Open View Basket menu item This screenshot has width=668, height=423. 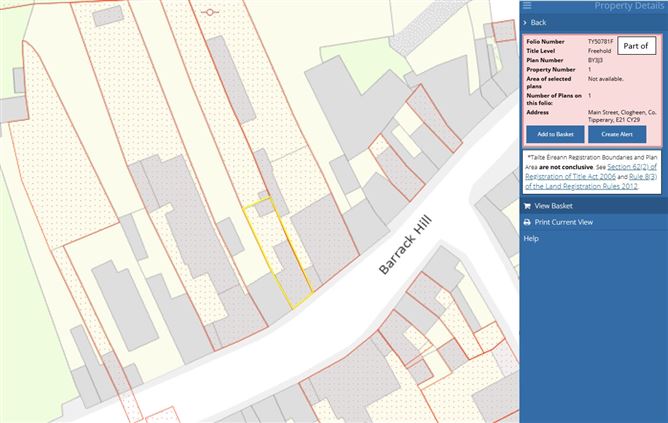(x=553, y=206)
